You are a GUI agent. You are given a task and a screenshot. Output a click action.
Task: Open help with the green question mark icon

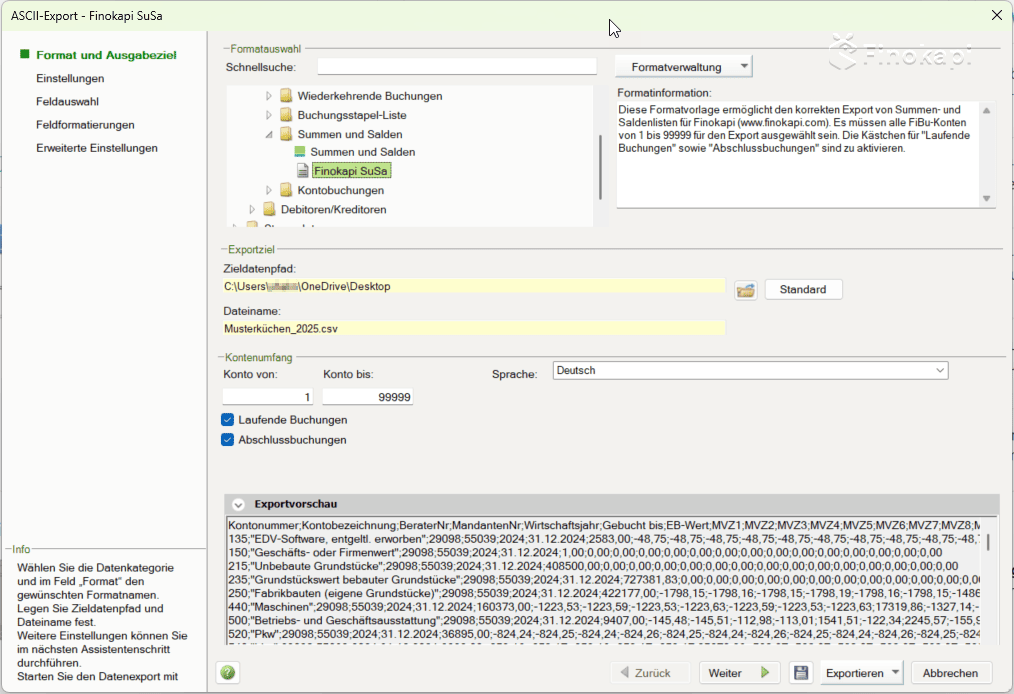click(x=228, y=673)
